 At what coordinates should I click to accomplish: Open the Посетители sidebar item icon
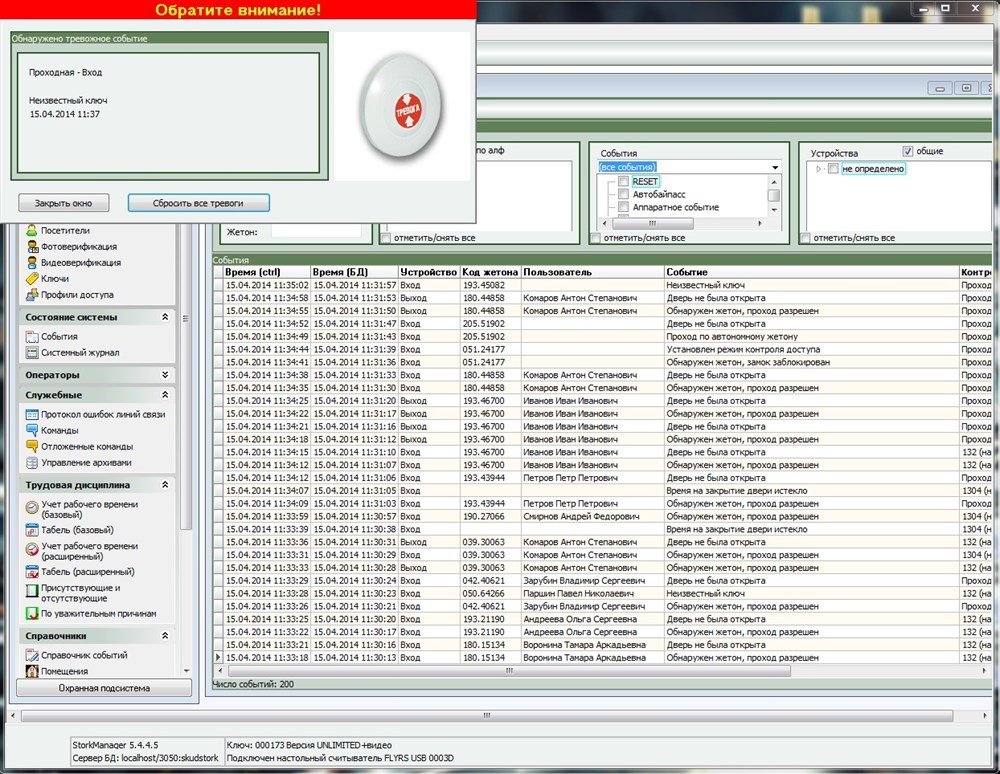(31, 231)
